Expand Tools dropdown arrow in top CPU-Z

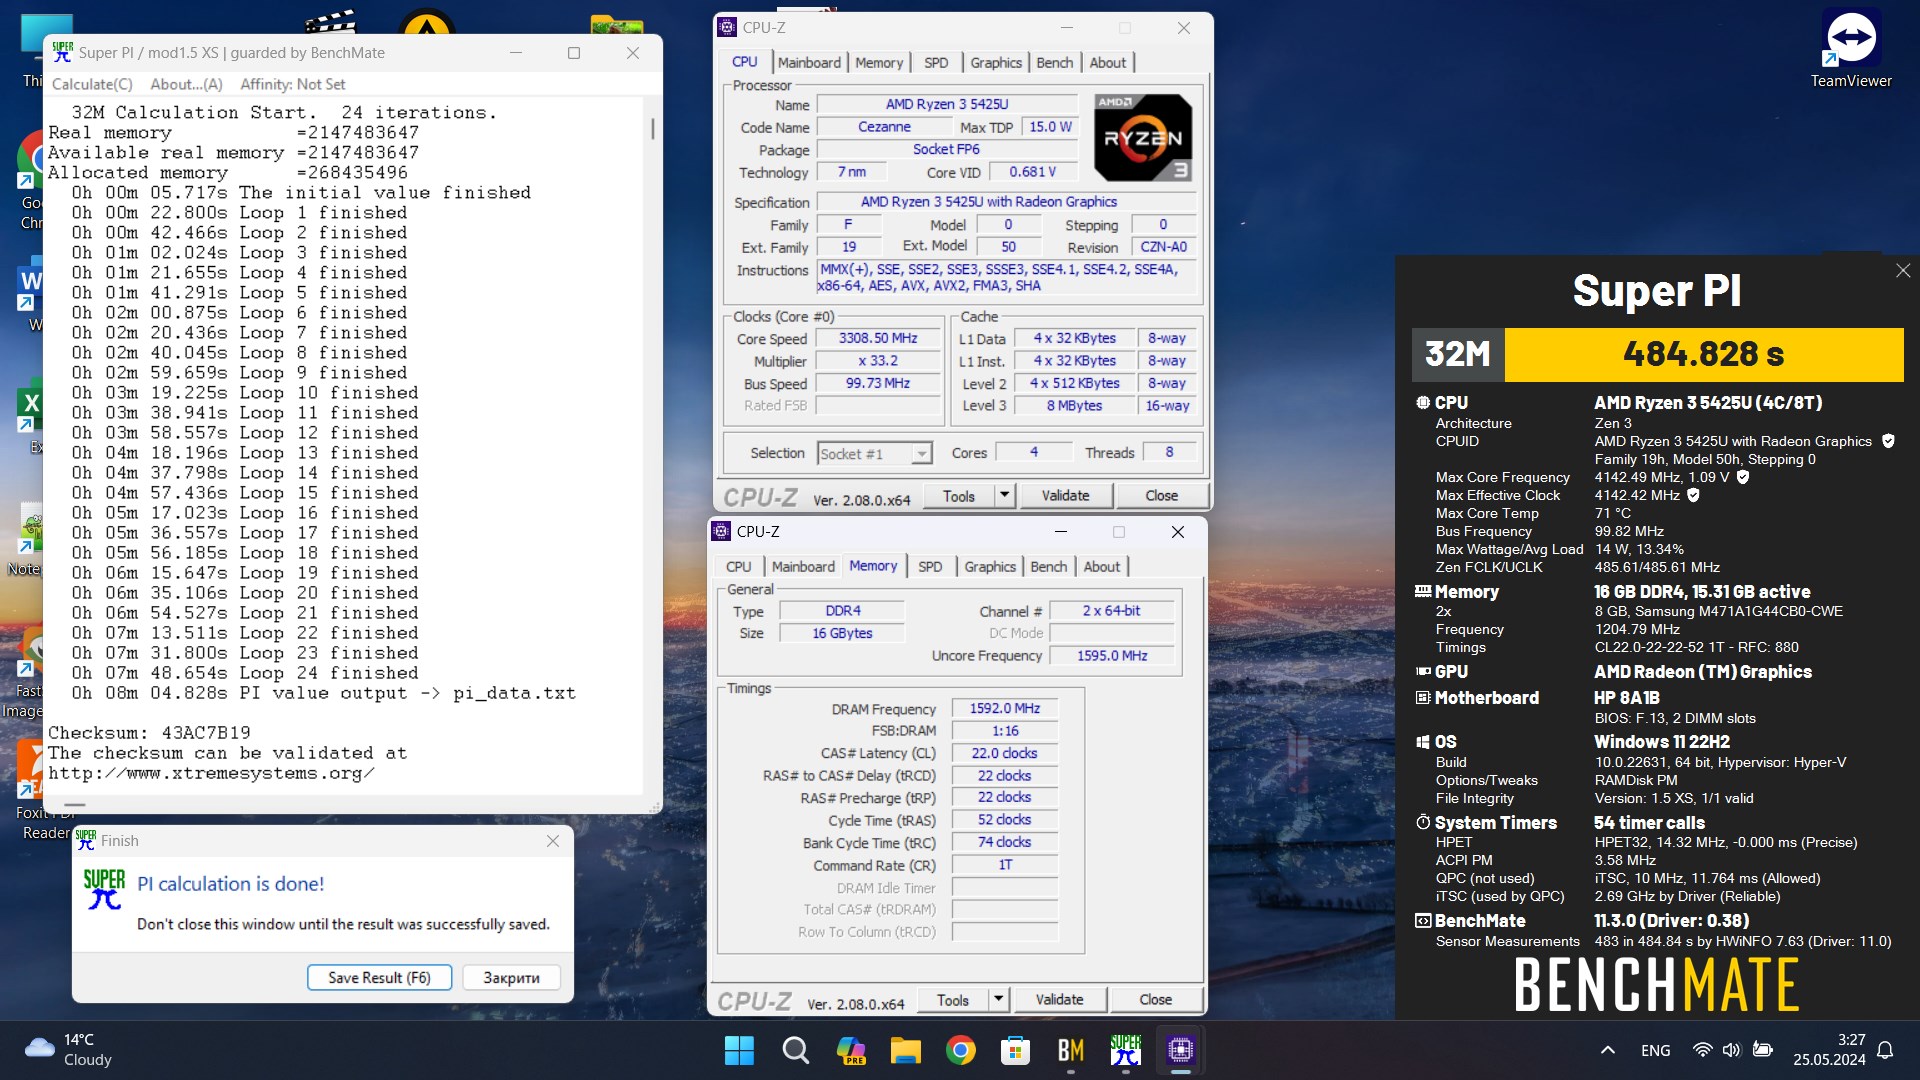1004,495
